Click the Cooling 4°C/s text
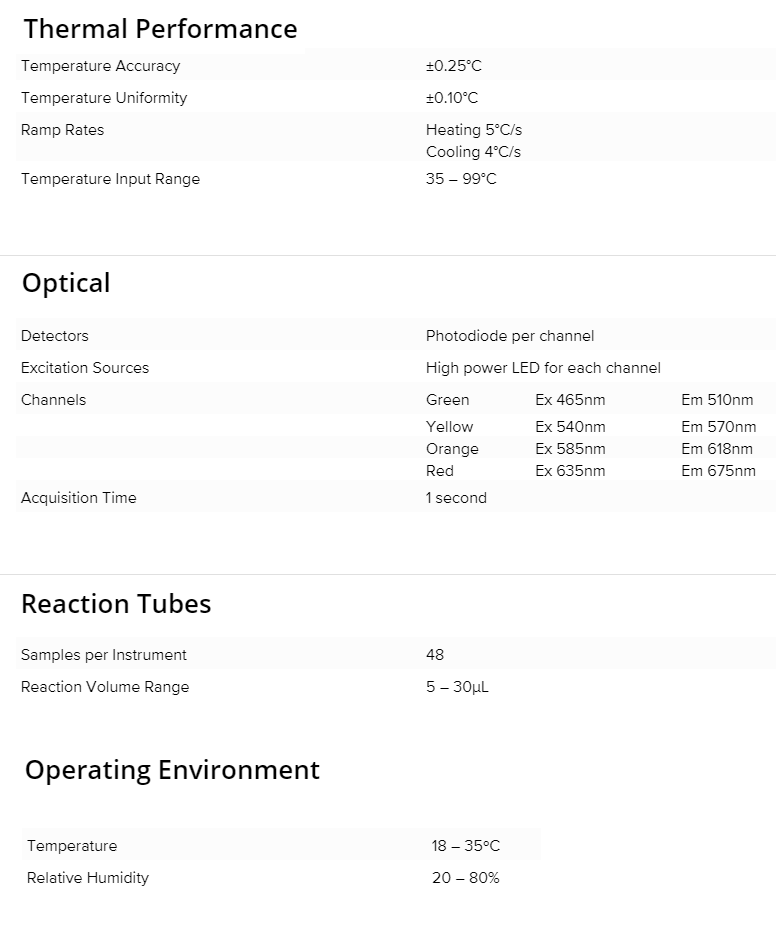The image size is (776, 926). (473, 152)
